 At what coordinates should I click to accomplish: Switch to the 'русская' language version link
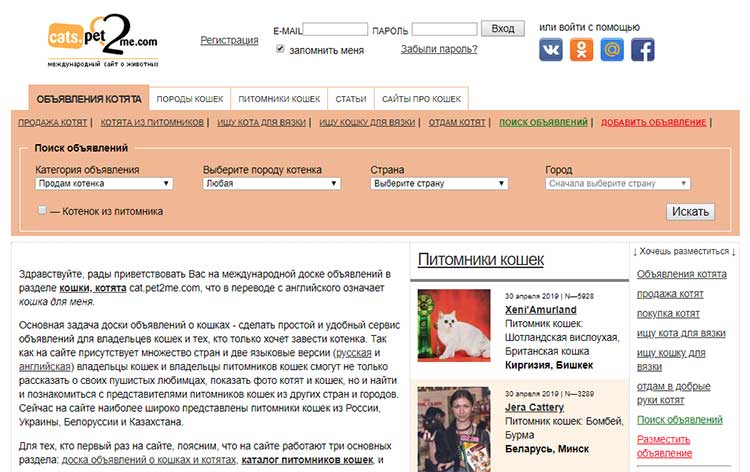[353, 353]
